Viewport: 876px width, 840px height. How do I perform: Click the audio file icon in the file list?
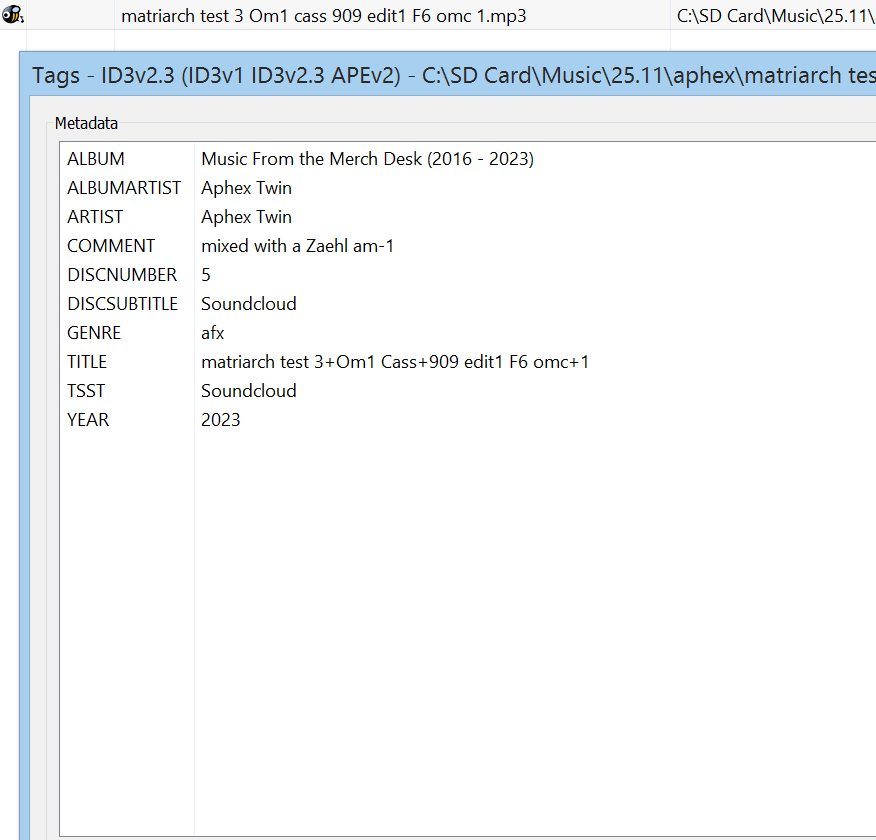click(13, 15)
